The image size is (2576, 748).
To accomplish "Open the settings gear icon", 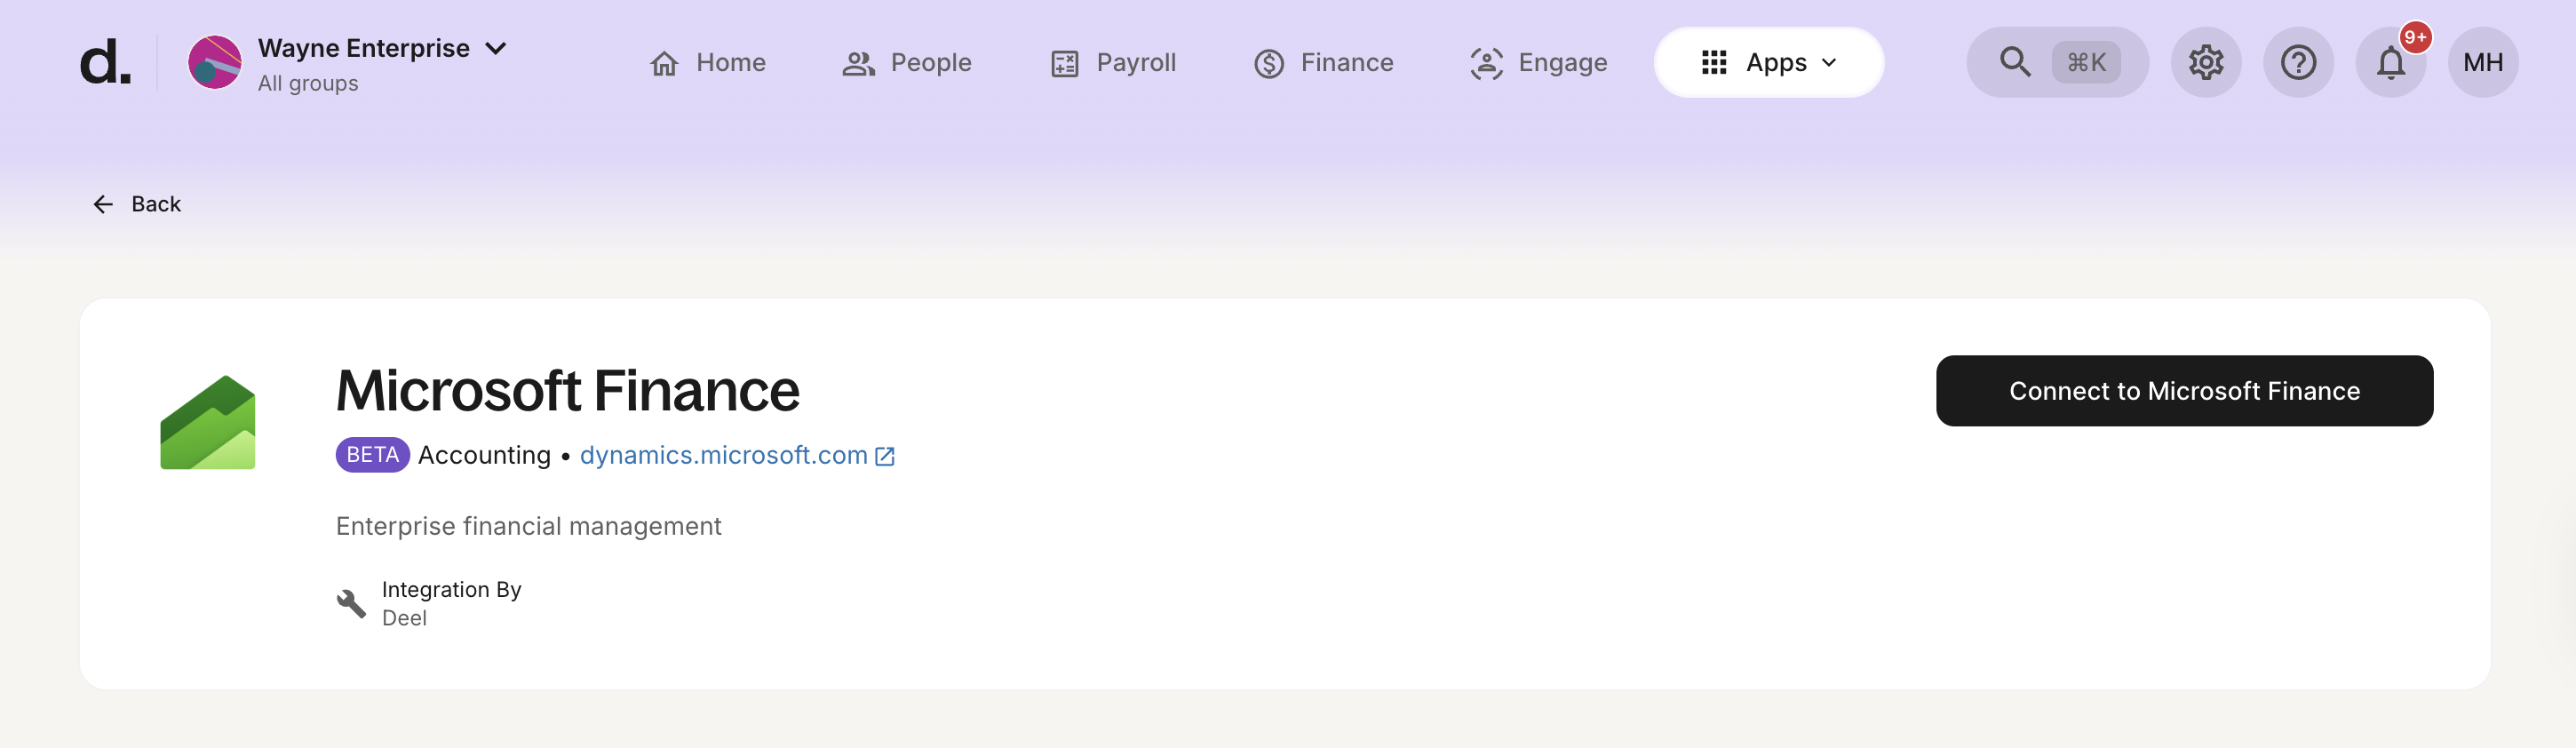I will tap(2205, 62).
